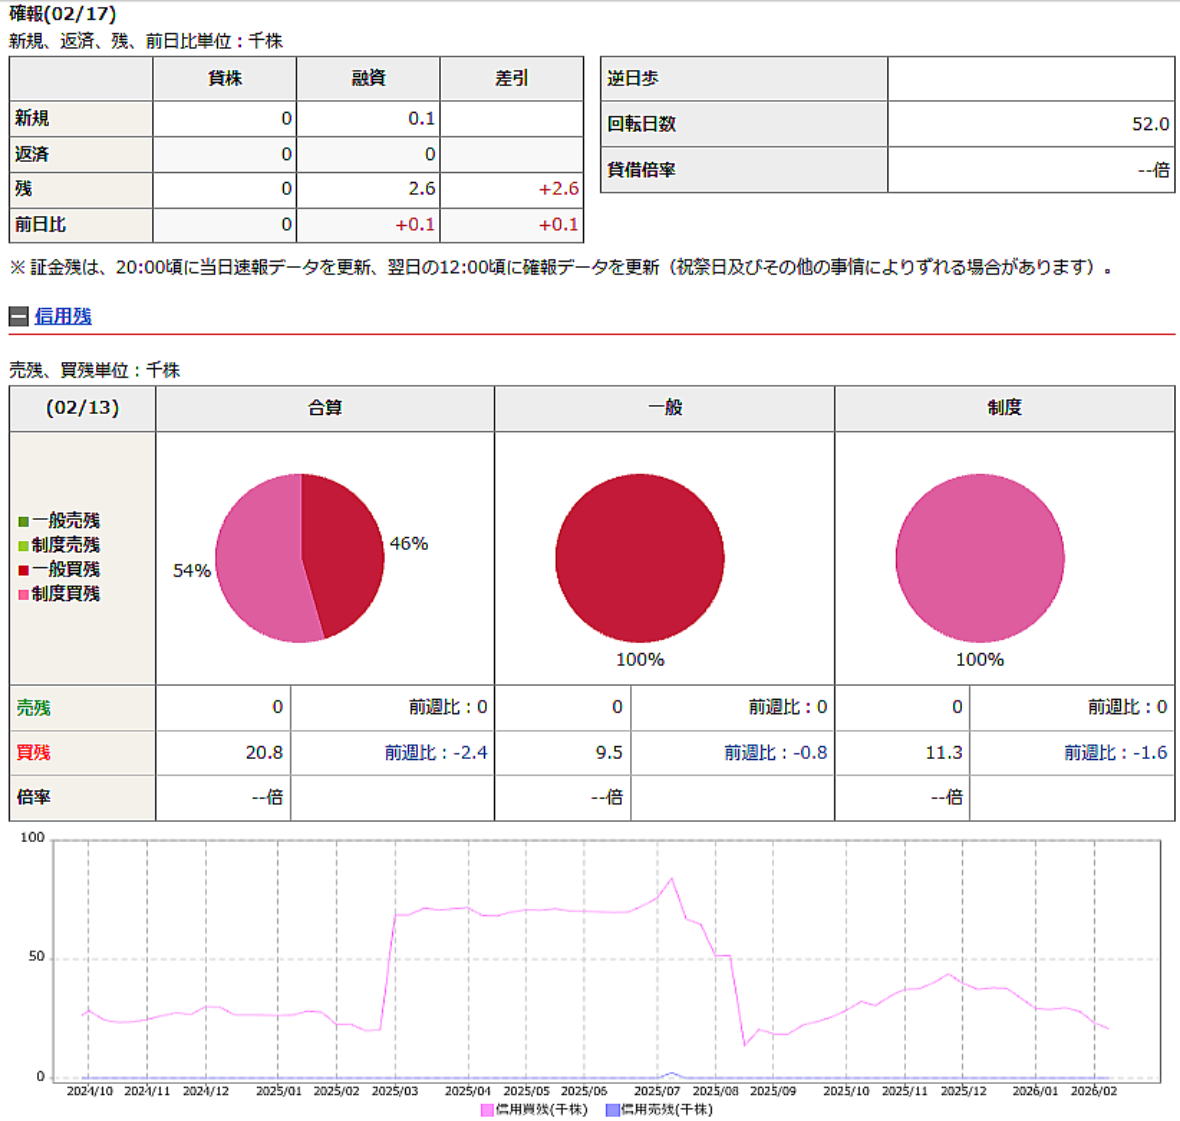
Task: Click the 合算 買残 value 20.8
Action: point(264,753)
